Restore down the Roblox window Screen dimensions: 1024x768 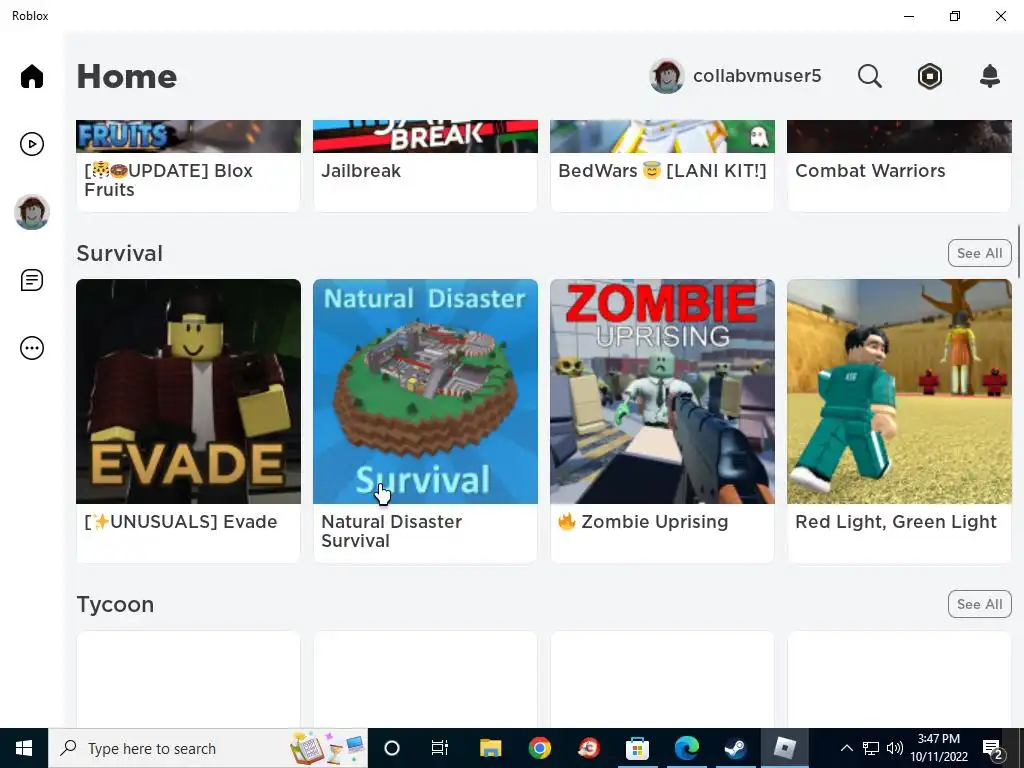tap(955, 16)
